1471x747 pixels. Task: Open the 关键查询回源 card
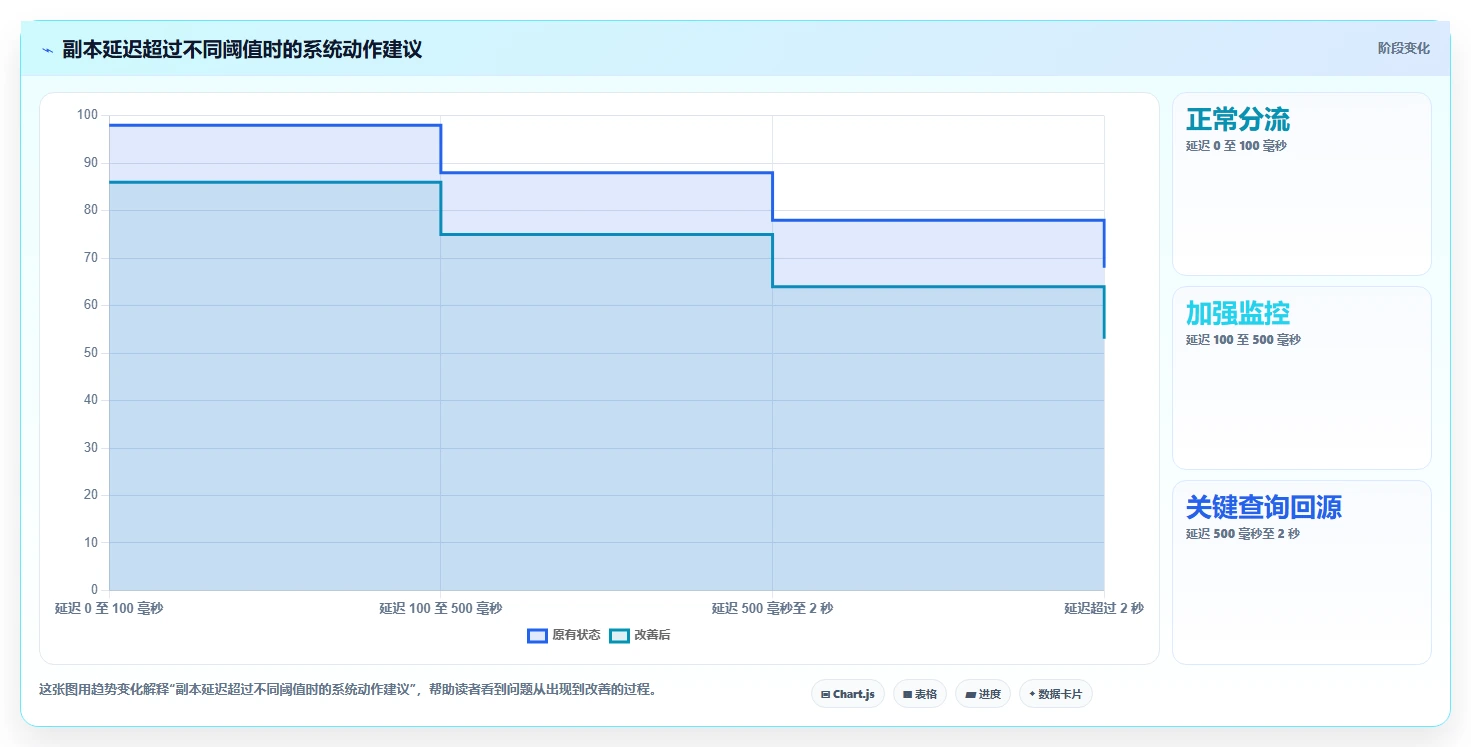point(1301,572)
